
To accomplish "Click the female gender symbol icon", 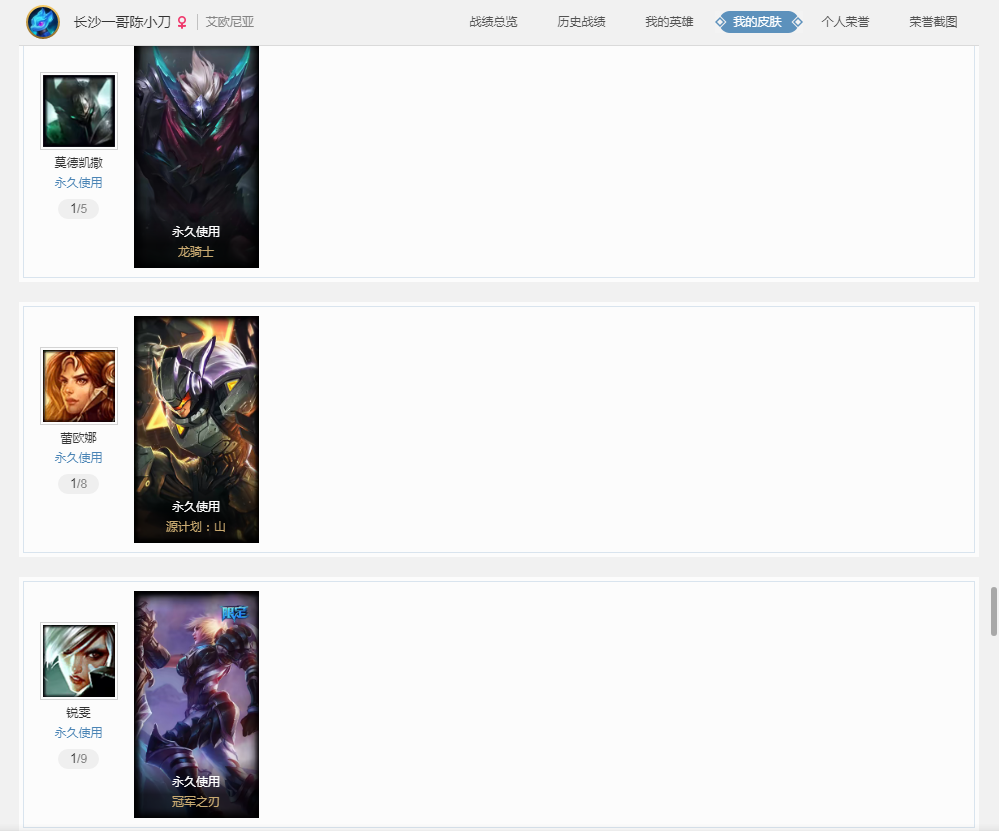I will tap(182, 22).
